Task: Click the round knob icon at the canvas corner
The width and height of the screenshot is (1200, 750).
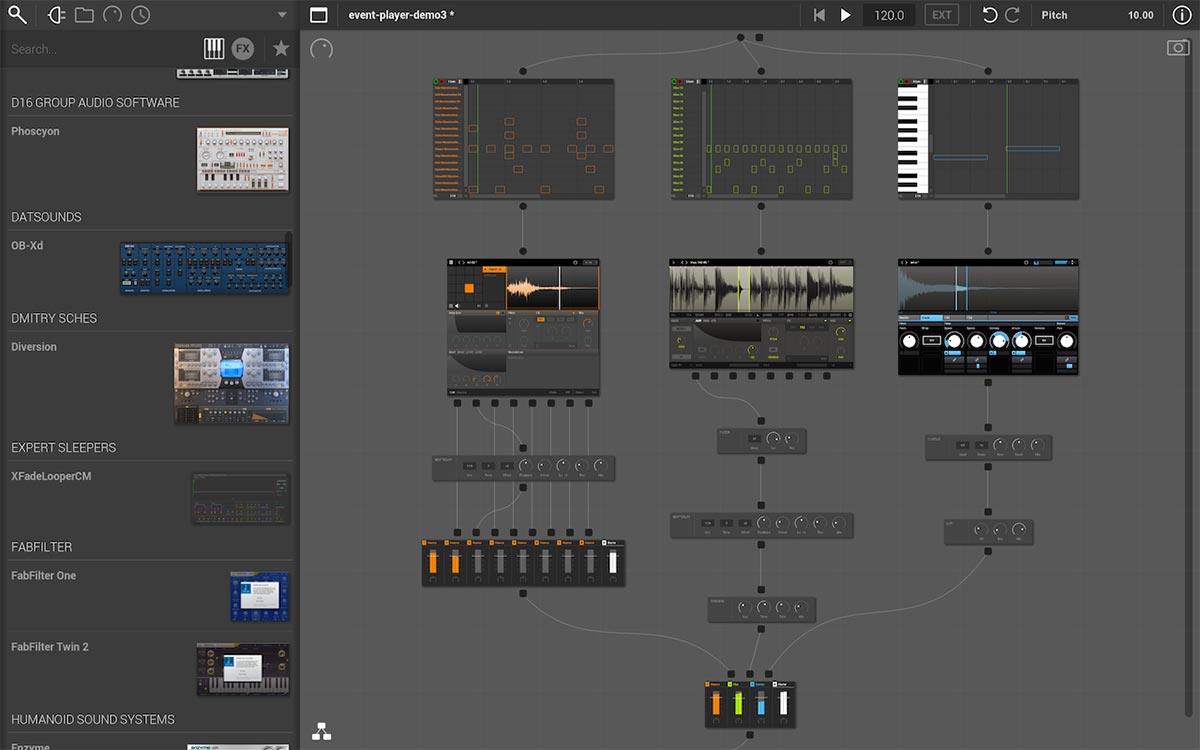Action: (321, 49)
